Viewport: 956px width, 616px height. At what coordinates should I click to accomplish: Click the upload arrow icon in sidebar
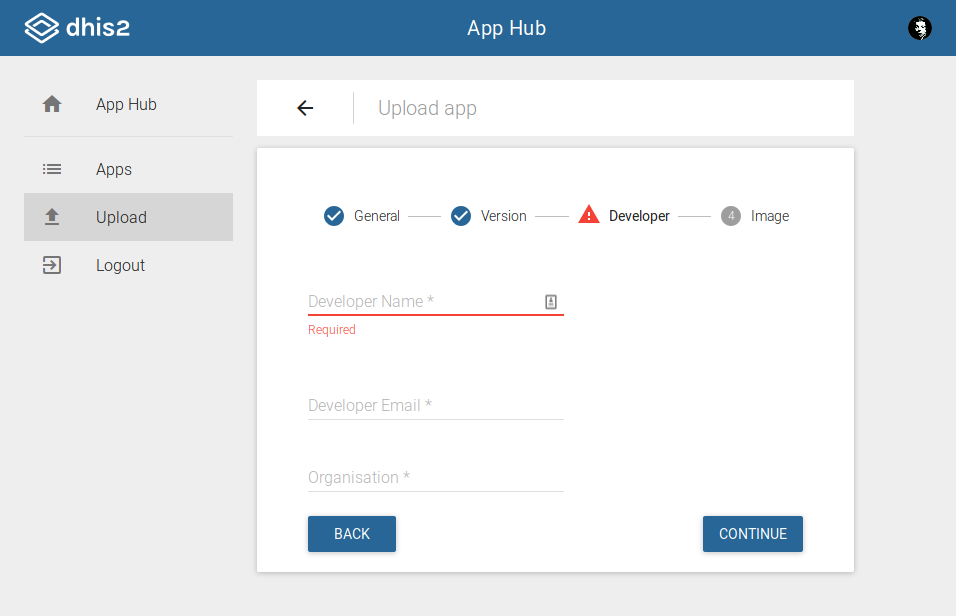[x=52, y=217]
